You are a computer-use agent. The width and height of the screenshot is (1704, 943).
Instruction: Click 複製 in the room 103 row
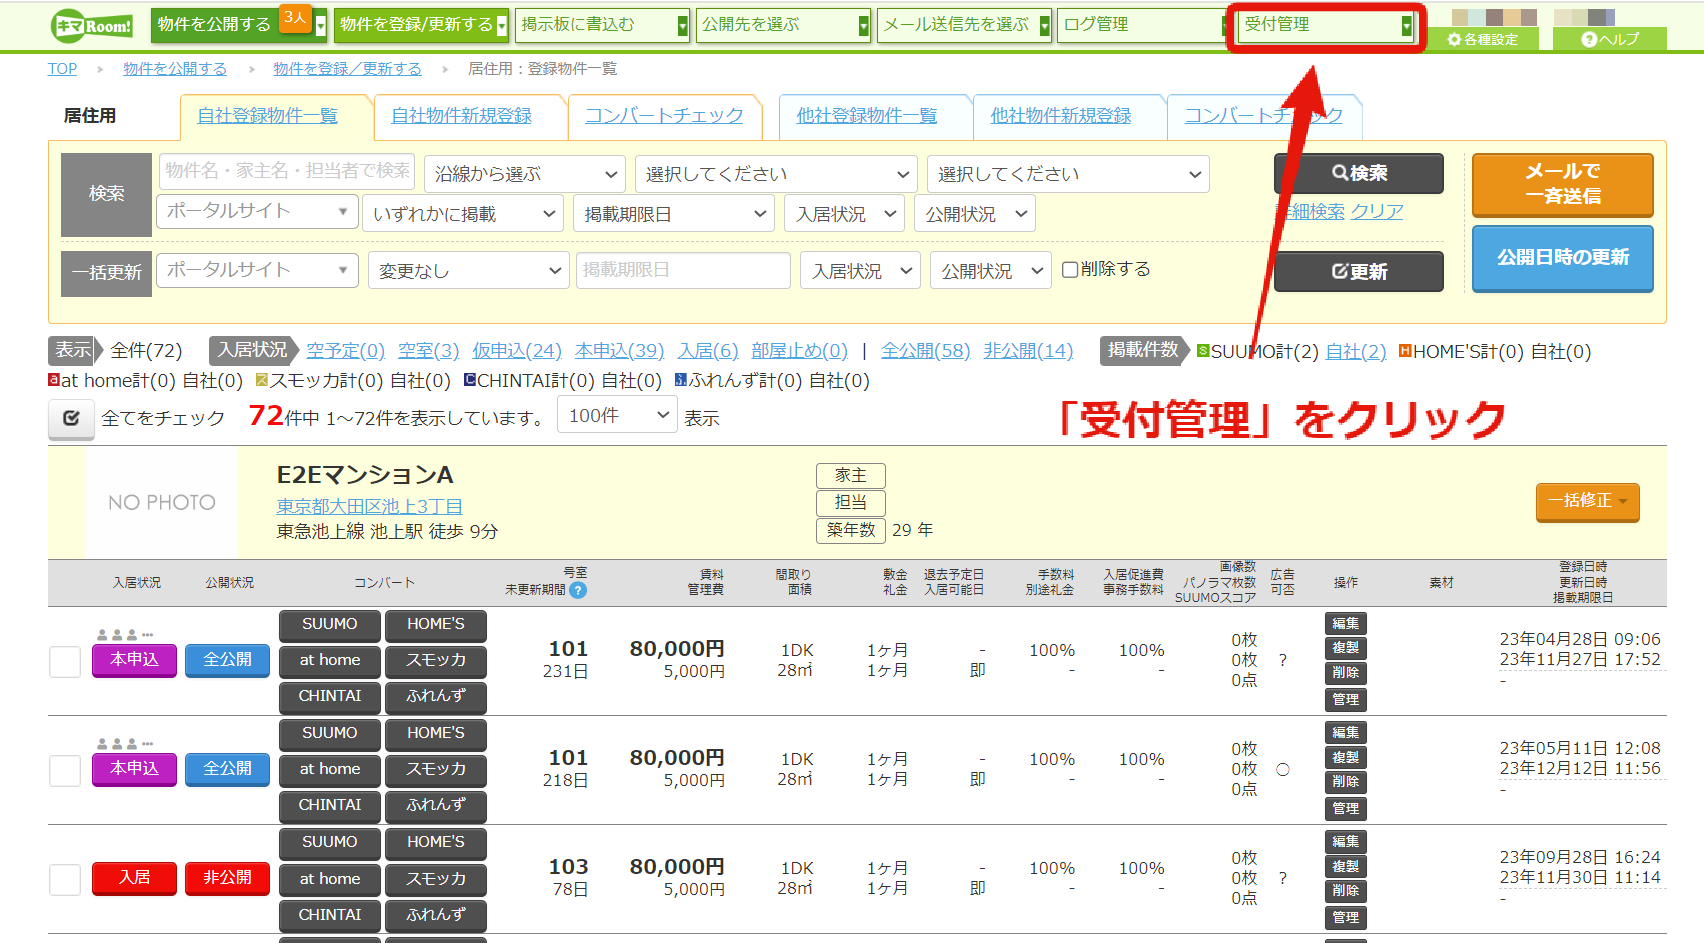tap(1345, 866)
